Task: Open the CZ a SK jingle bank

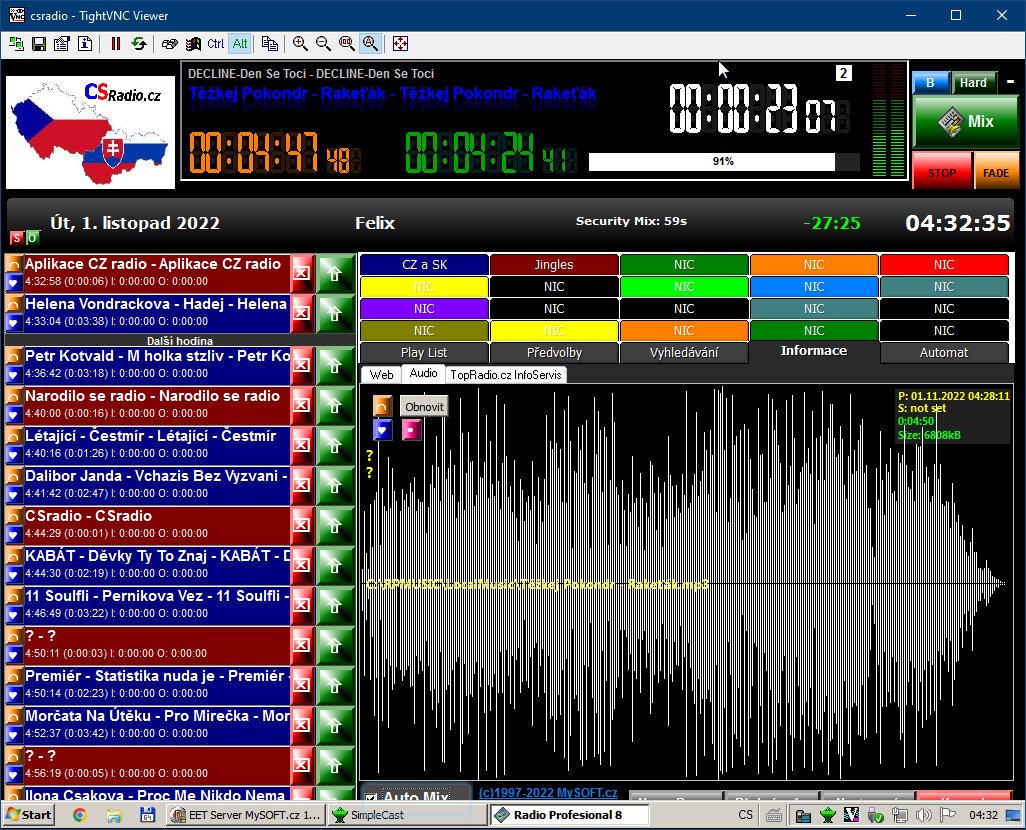Action: tap(424, 264)
